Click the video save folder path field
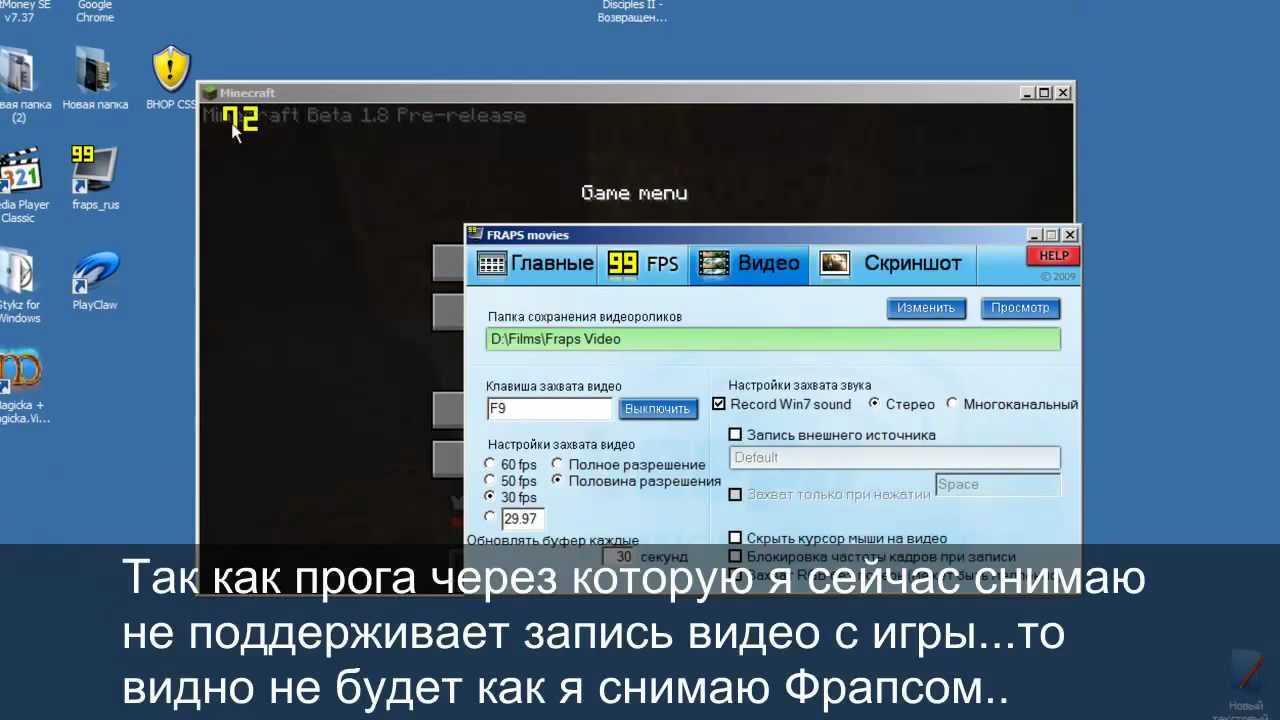Image resolution: width=1280 pixels, height=720 pixels. click(773, 339)
